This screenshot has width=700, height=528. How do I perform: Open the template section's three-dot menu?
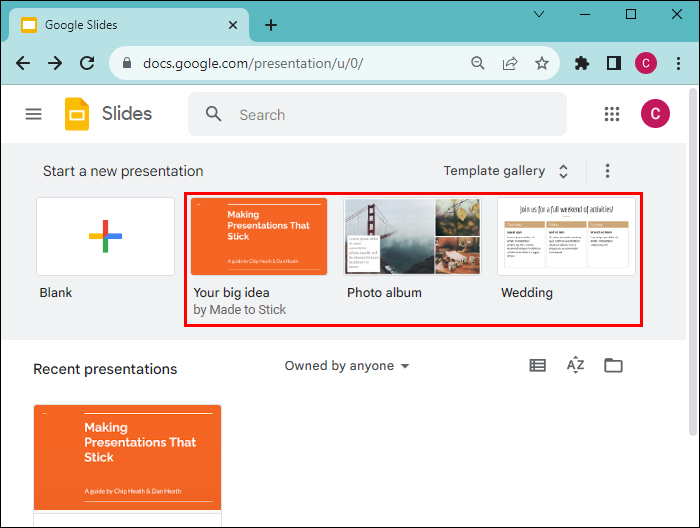607,171
